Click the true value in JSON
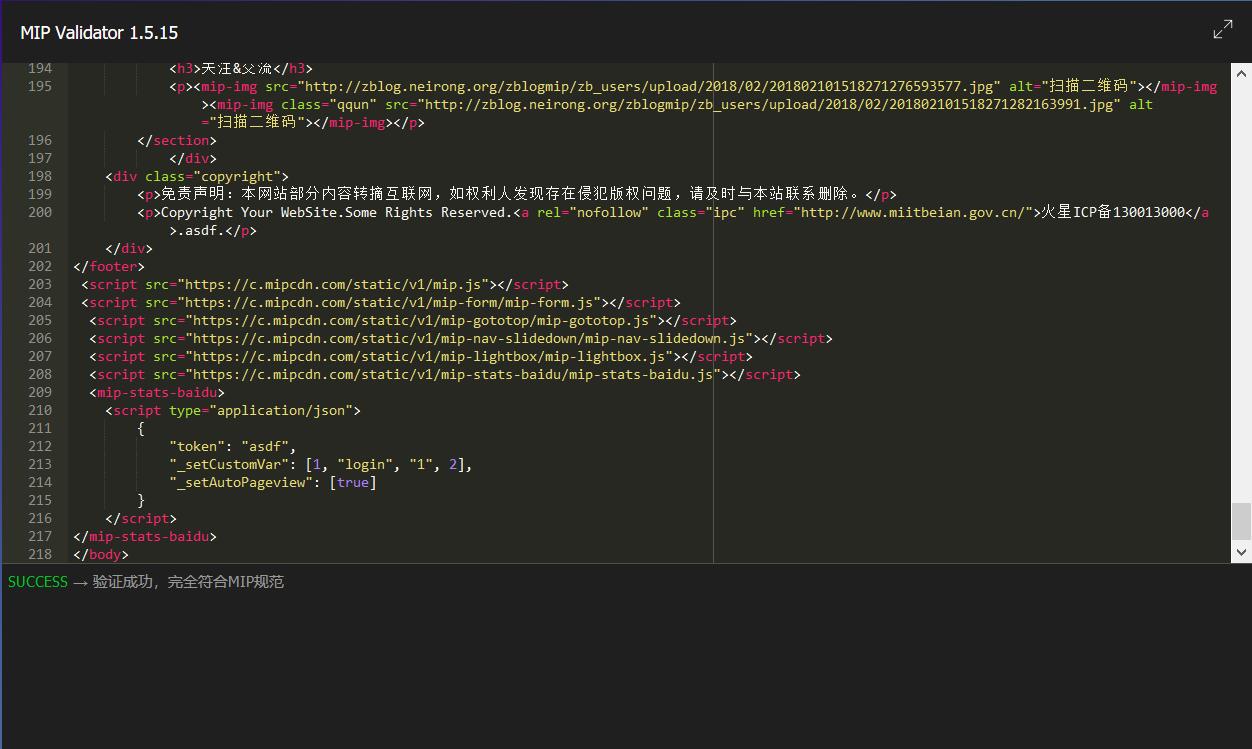 click(x=353, y=483)
